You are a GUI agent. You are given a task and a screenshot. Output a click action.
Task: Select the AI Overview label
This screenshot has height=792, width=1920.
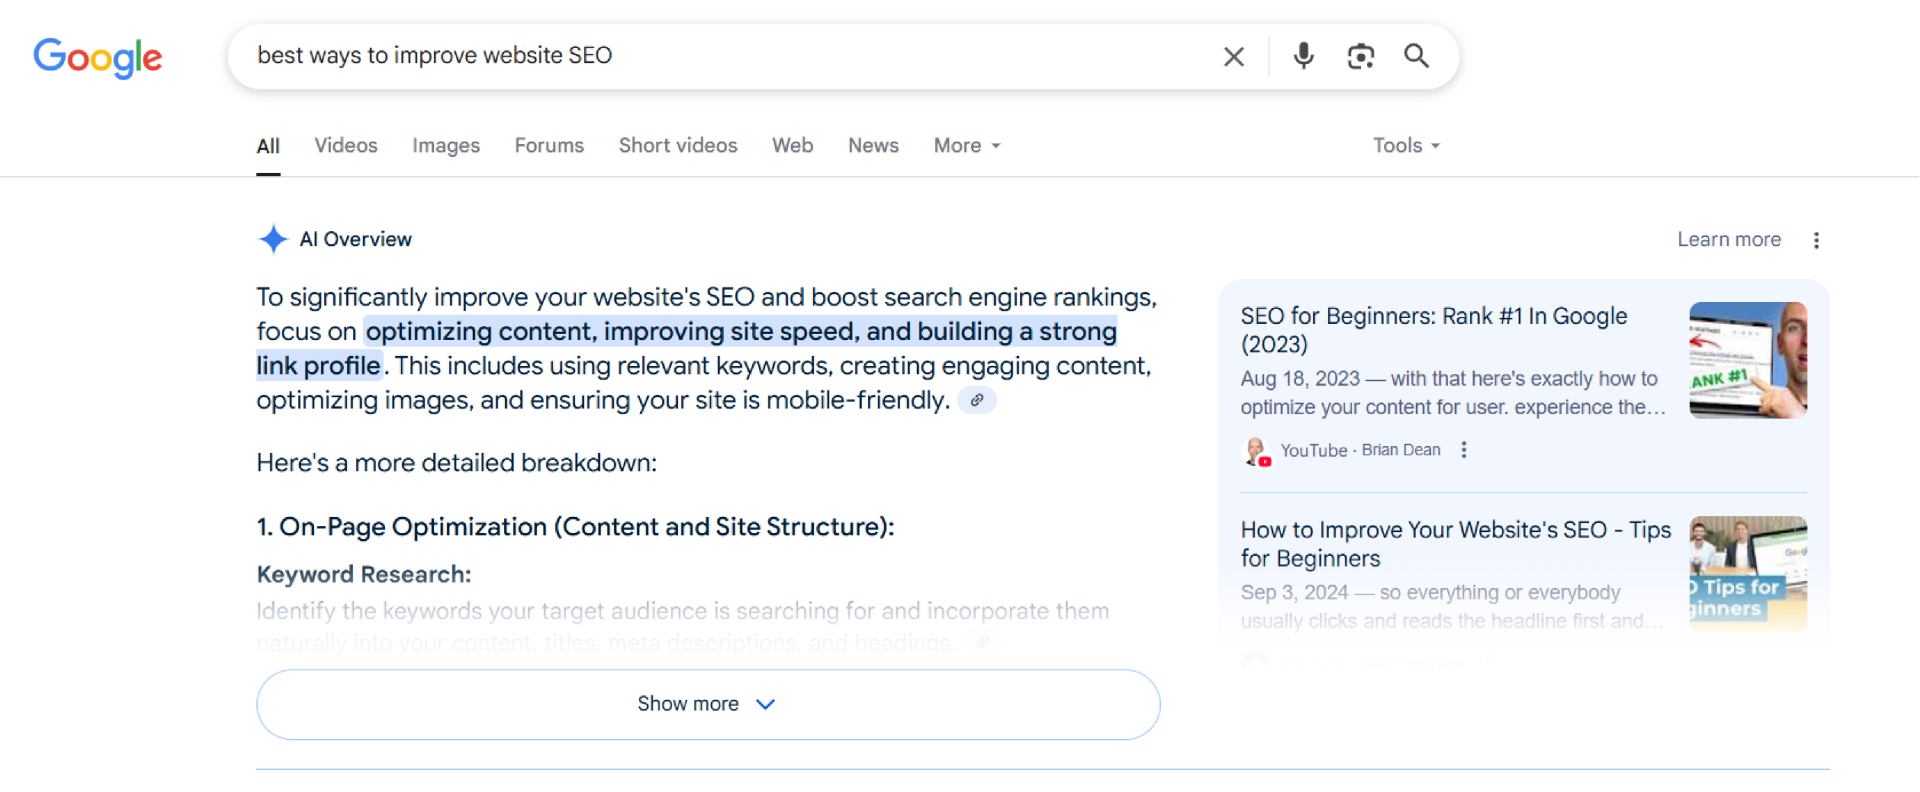point(355,240)
